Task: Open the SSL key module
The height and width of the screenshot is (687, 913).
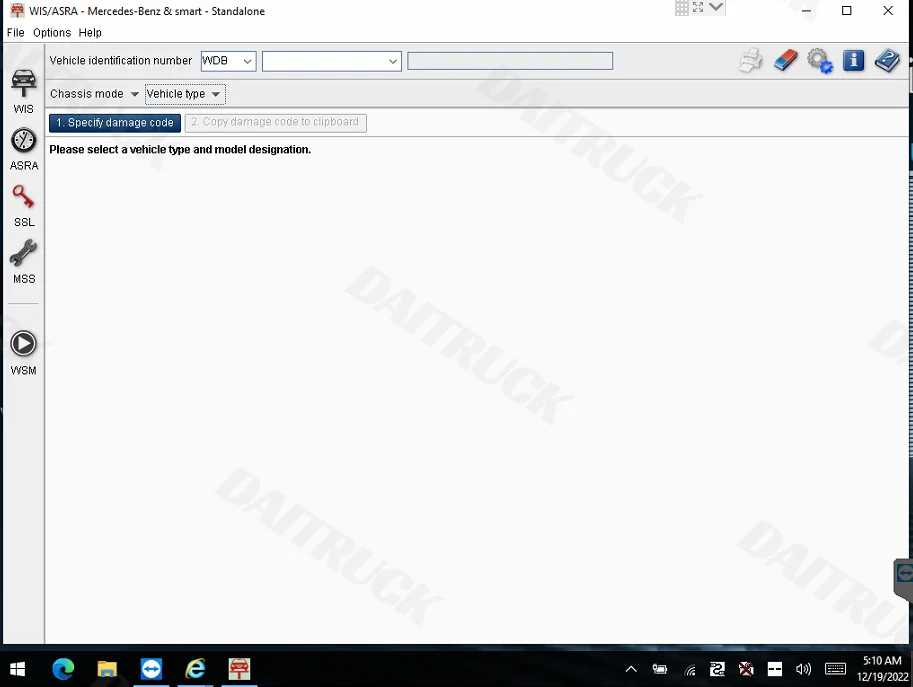Action: coord(23,206)
